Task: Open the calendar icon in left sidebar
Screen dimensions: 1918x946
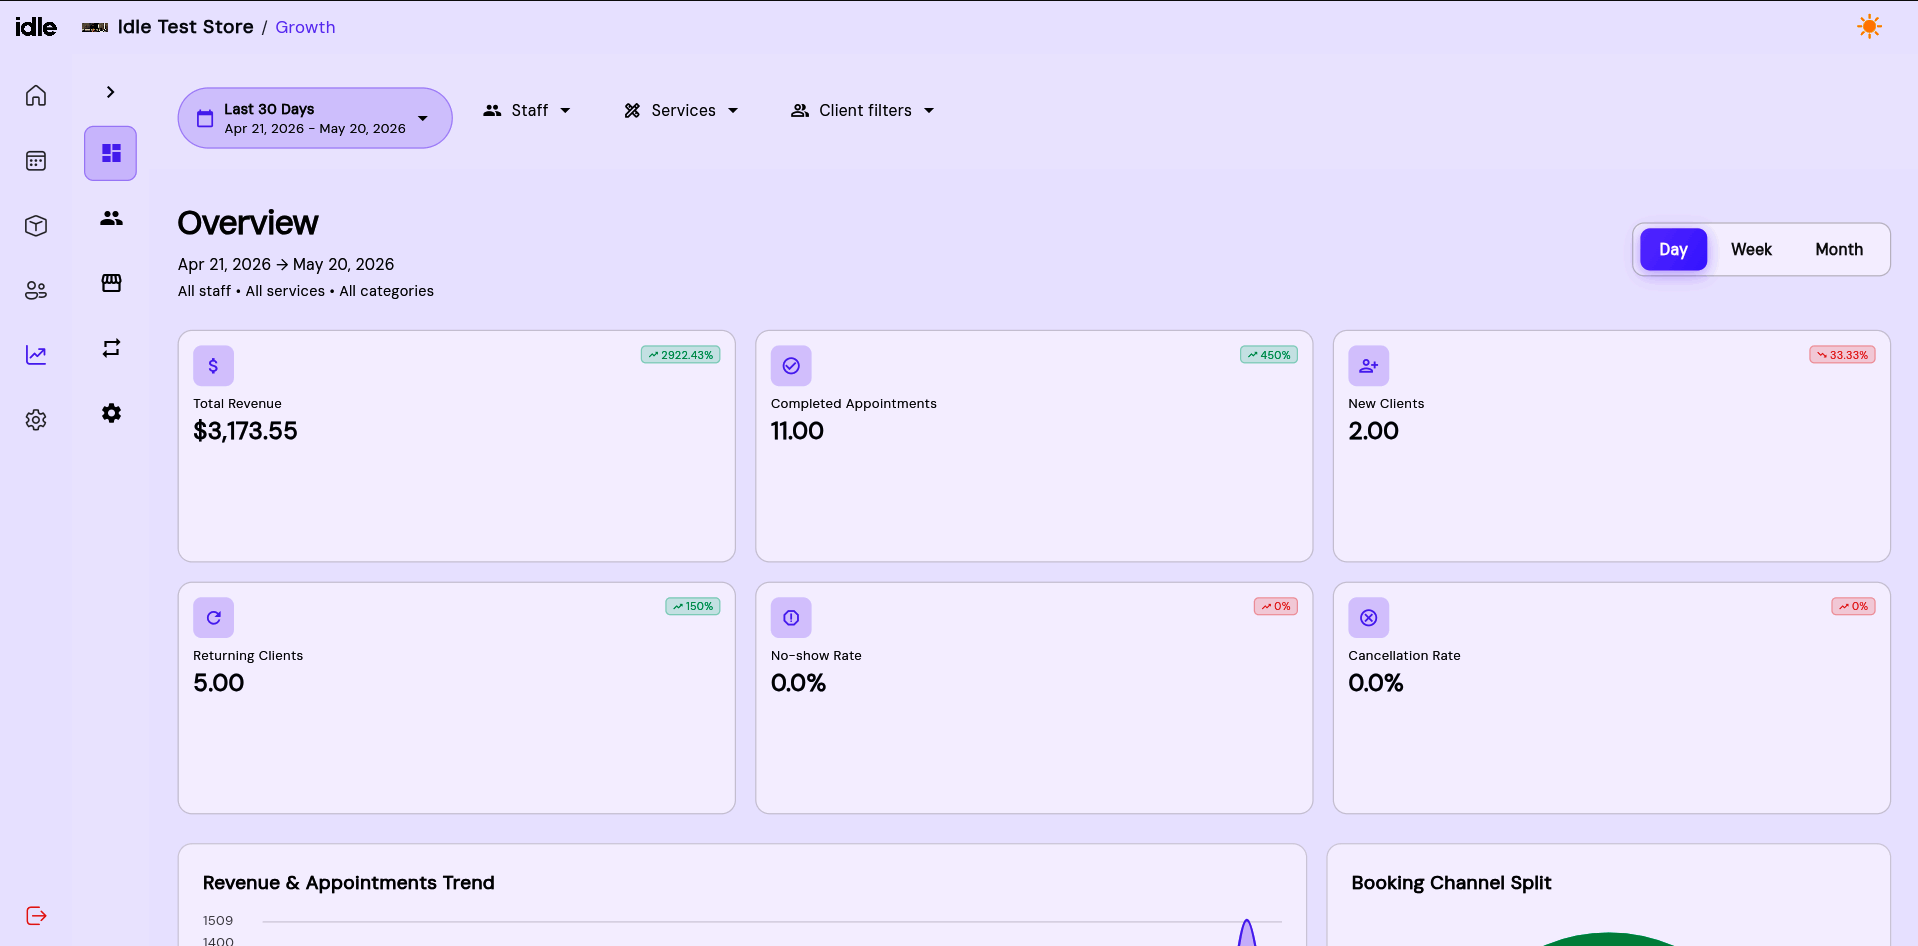Action: click(36, 161)
